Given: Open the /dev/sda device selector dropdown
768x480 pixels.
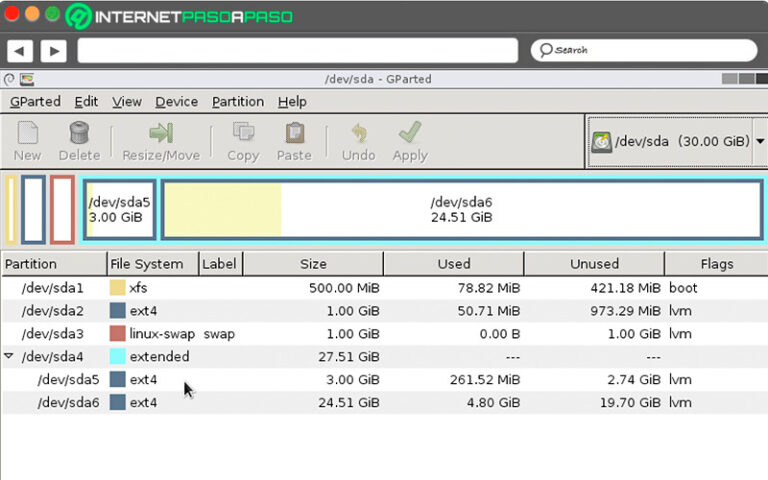Looking at the screenshot, I should (677, 142).
